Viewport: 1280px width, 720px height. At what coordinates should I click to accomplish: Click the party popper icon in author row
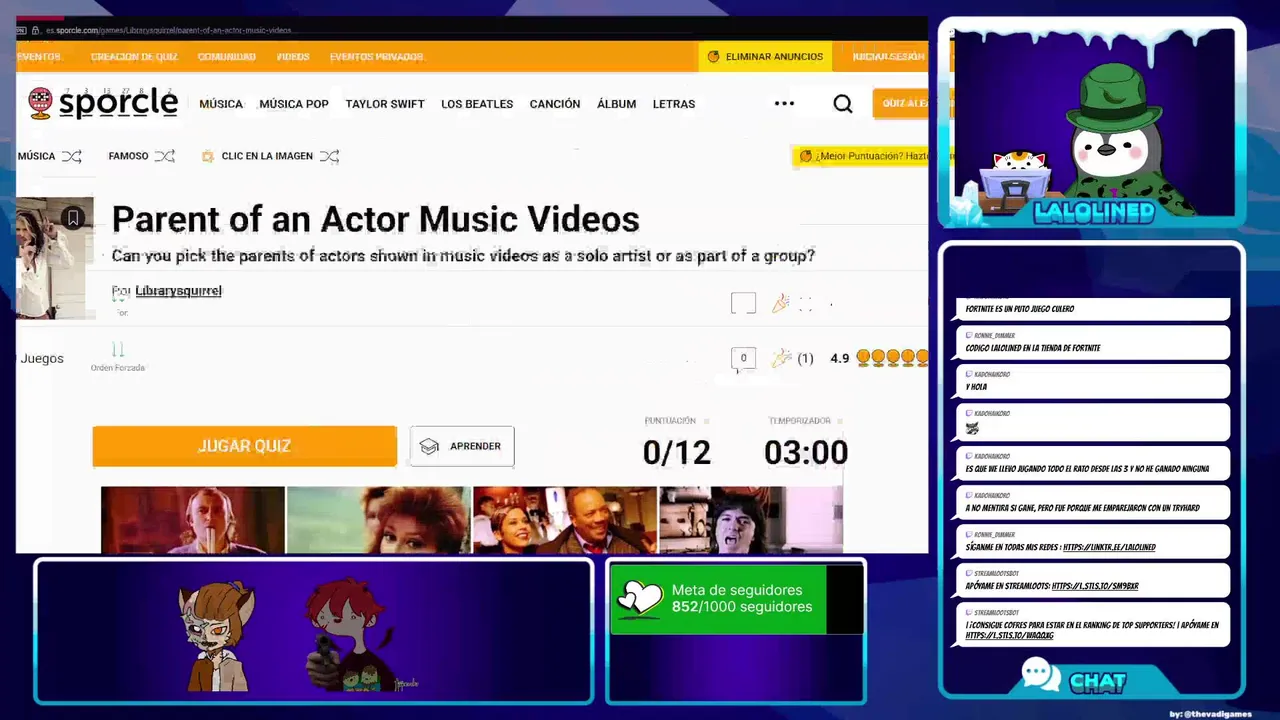pyautogui.click(x=781, y=303)
